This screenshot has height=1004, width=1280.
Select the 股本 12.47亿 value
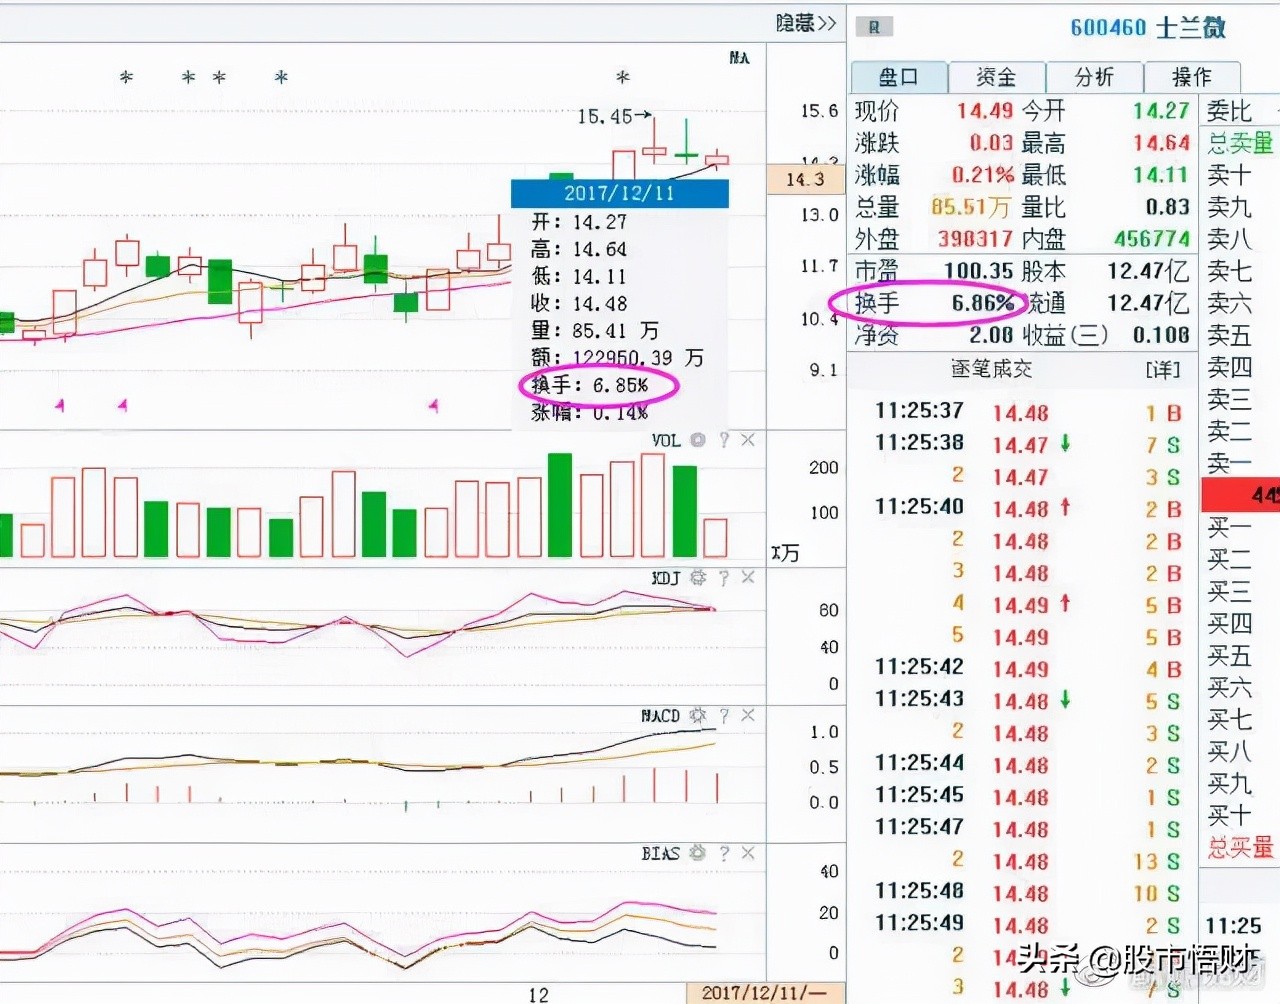[x=1148, y=271]
